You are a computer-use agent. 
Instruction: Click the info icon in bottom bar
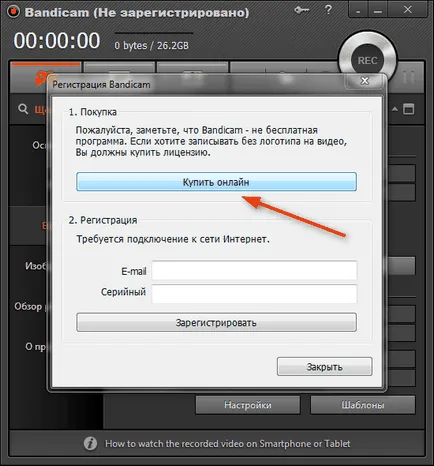(90, 444)
